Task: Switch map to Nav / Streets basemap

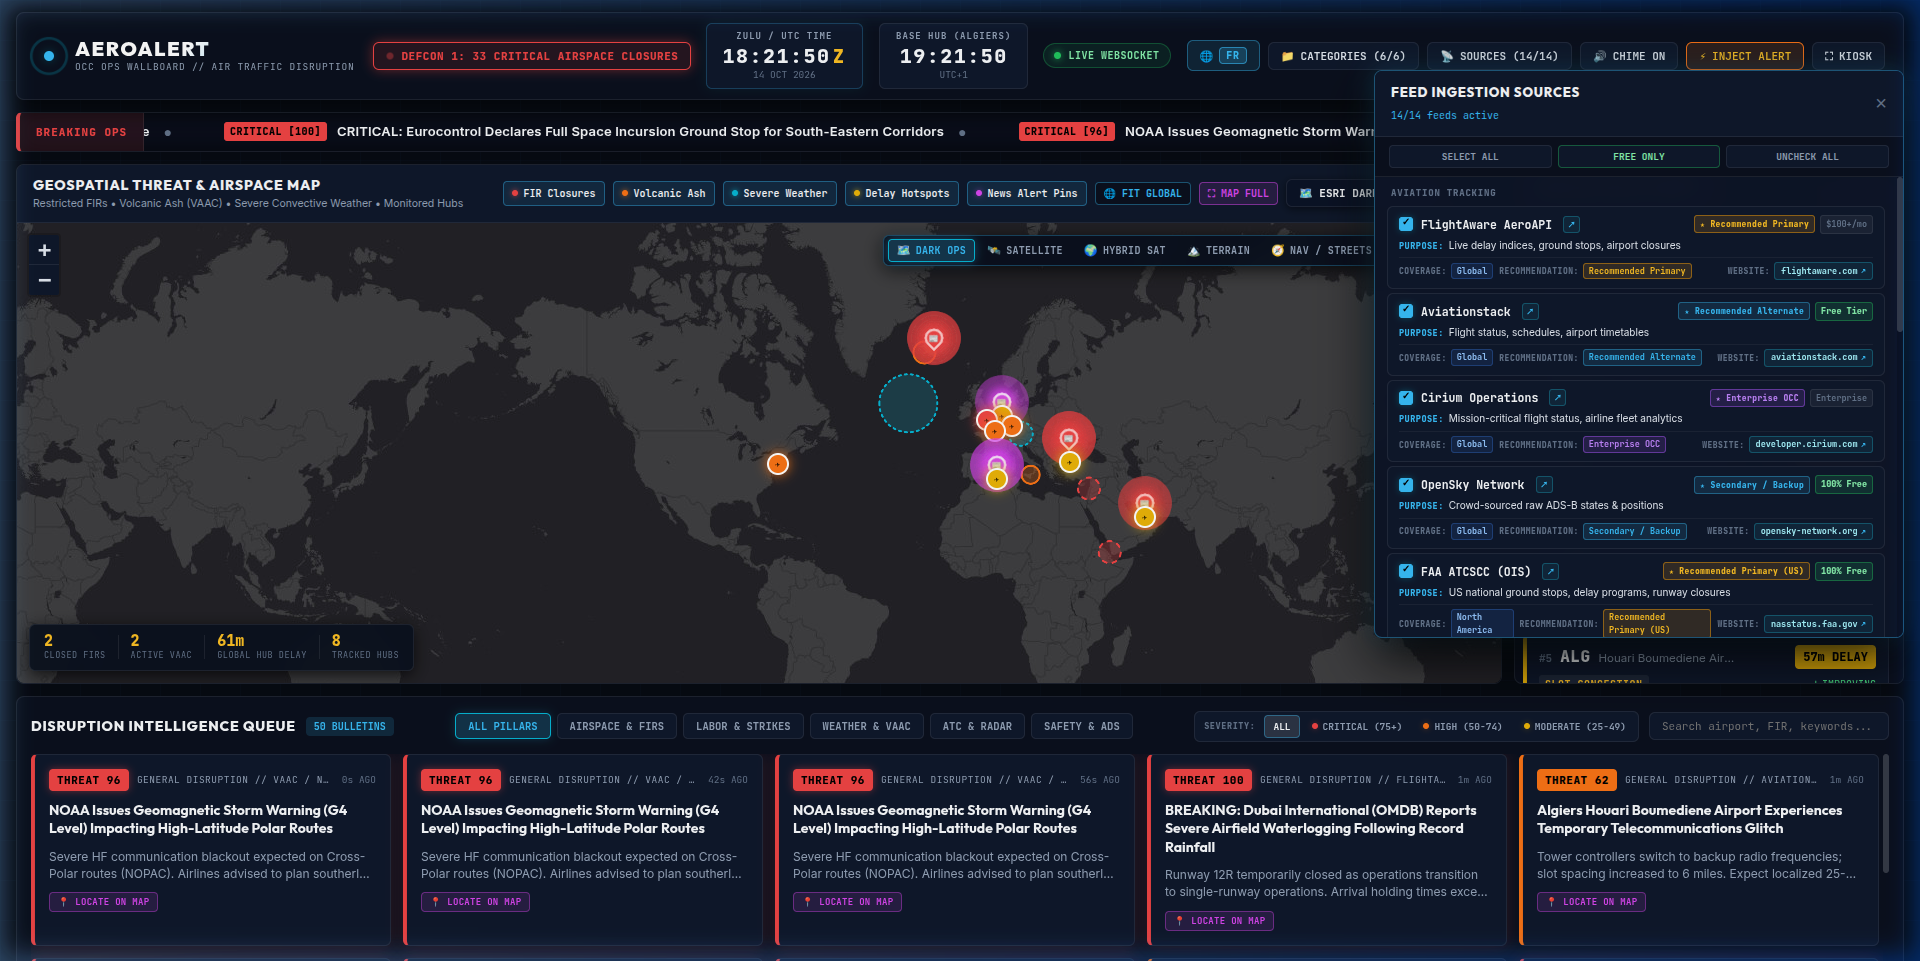Action: click(x=1322, y=251)
